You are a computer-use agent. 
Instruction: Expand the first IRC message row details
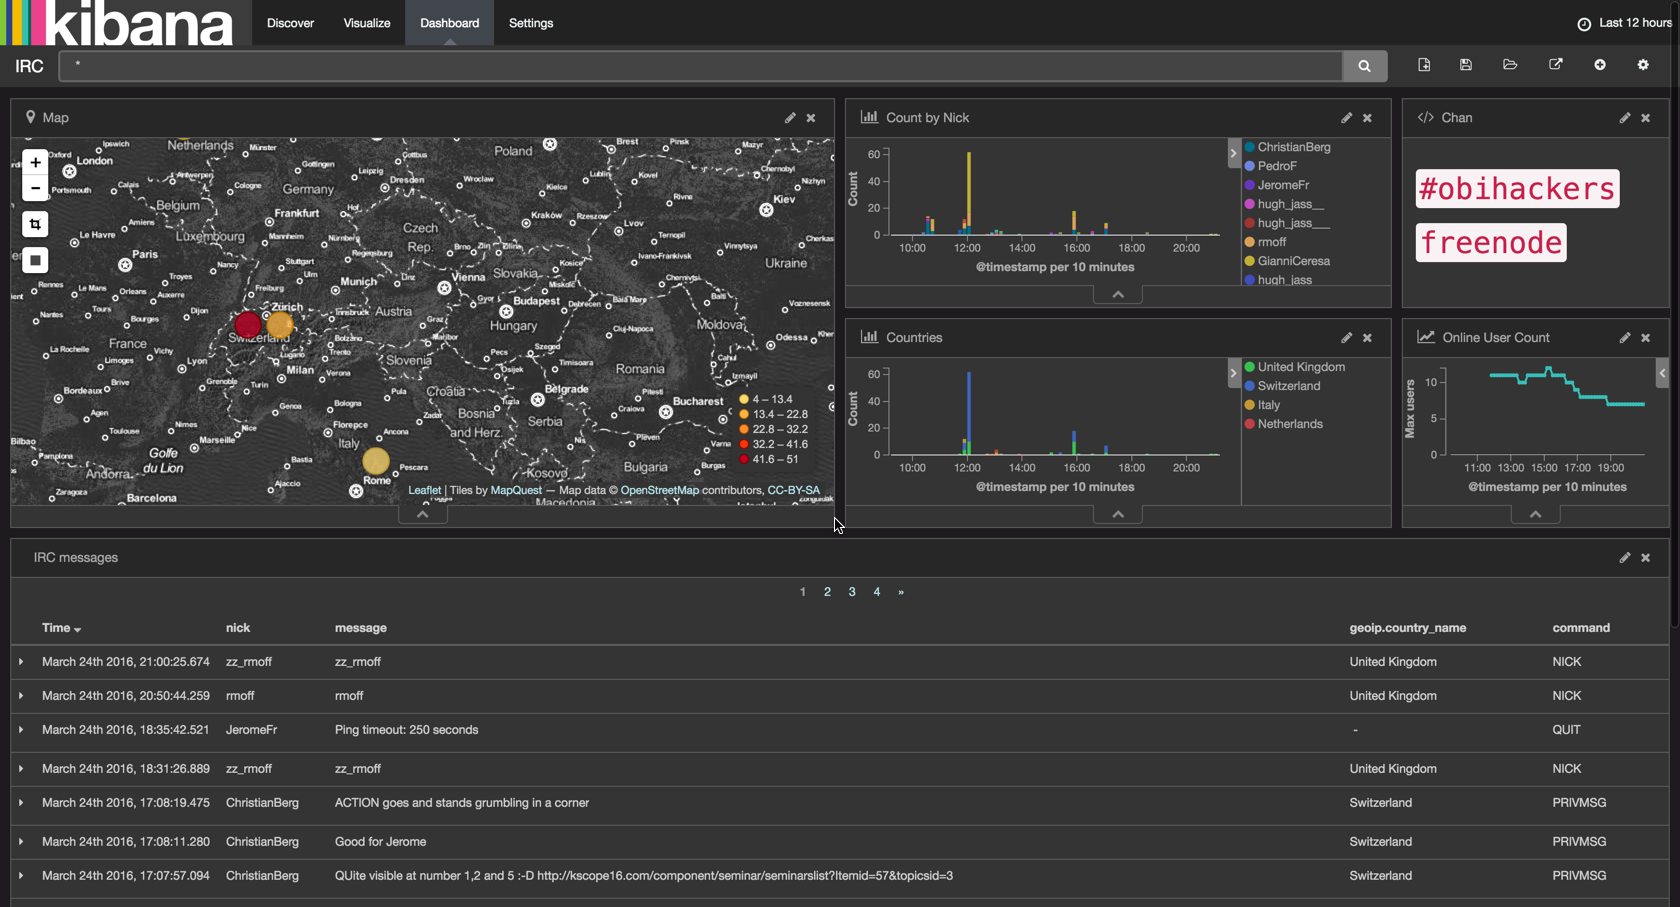21,661
